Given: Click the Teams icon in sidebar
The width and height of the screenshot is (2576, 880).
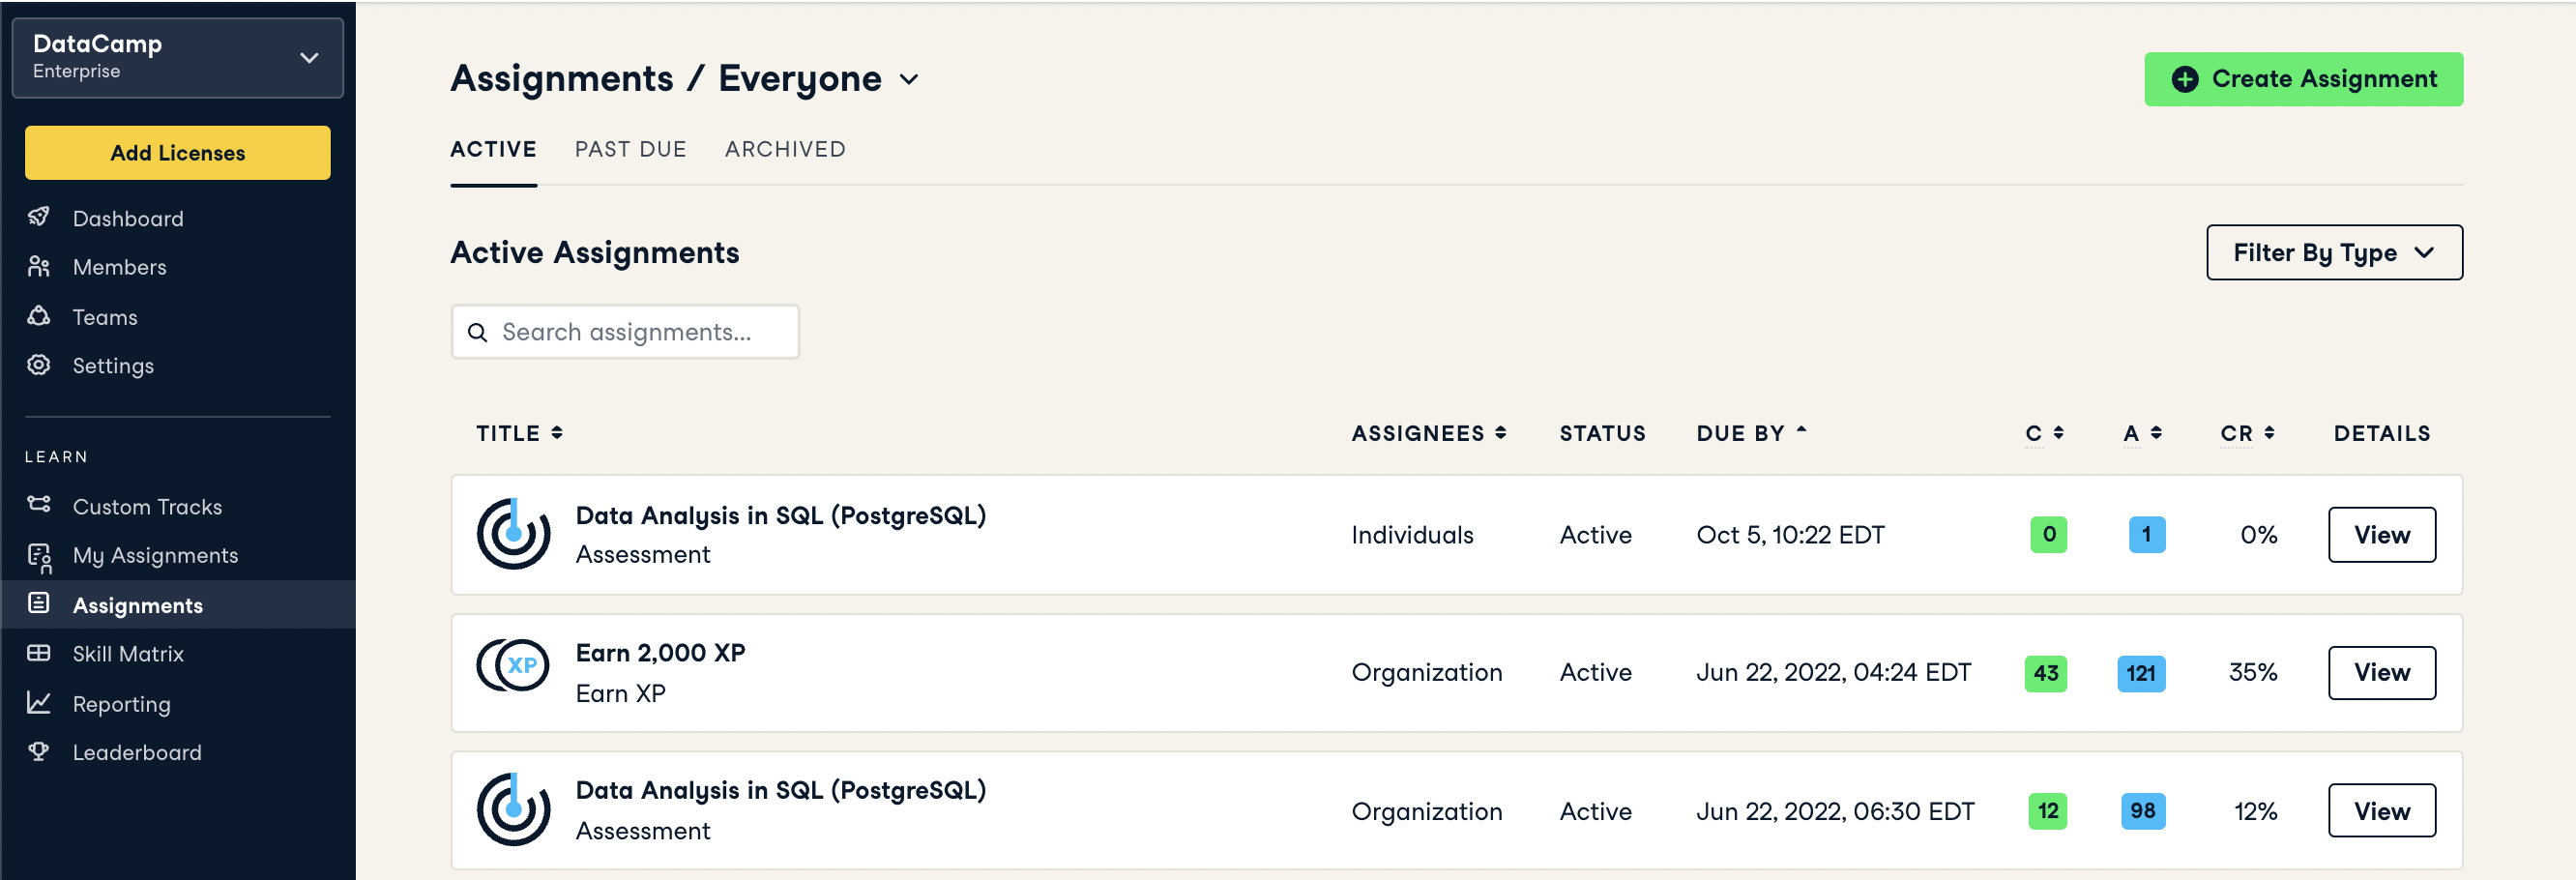Looking at the screenshot, I should [x=39, y=316].
